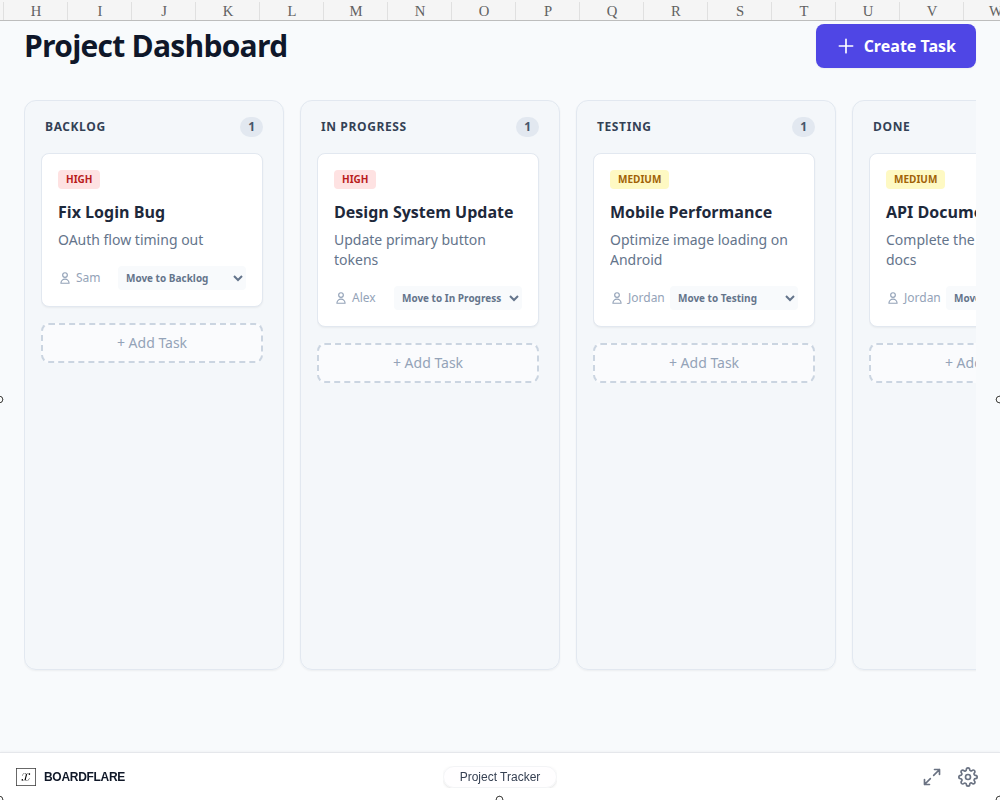
Task: Open the Fix Login Bug card title
Action: pyautogui.click(x=112, y=212)
